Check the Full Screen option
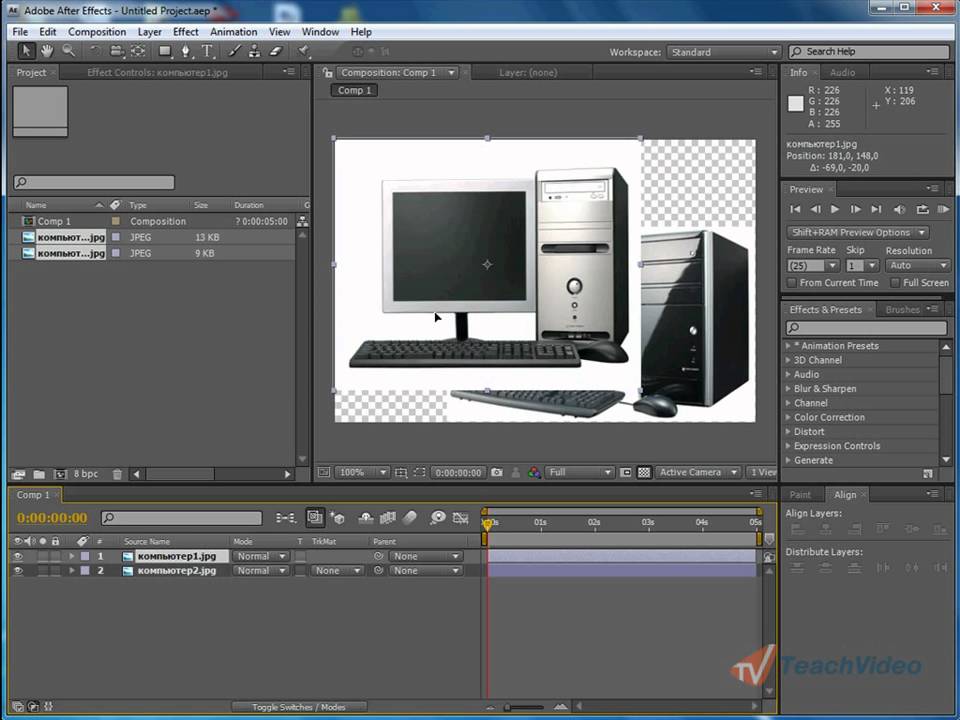 pyautogui.click(x=894, y=283)
